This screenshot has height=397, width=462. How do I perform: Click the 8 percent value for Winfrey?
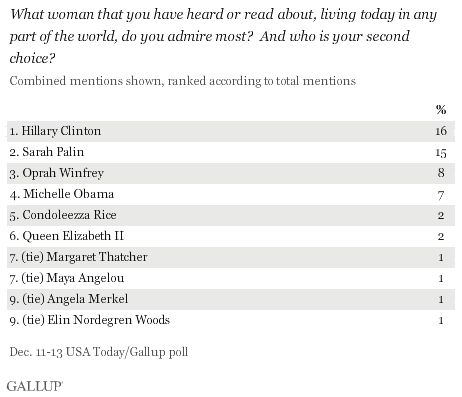tap(441, 173)
